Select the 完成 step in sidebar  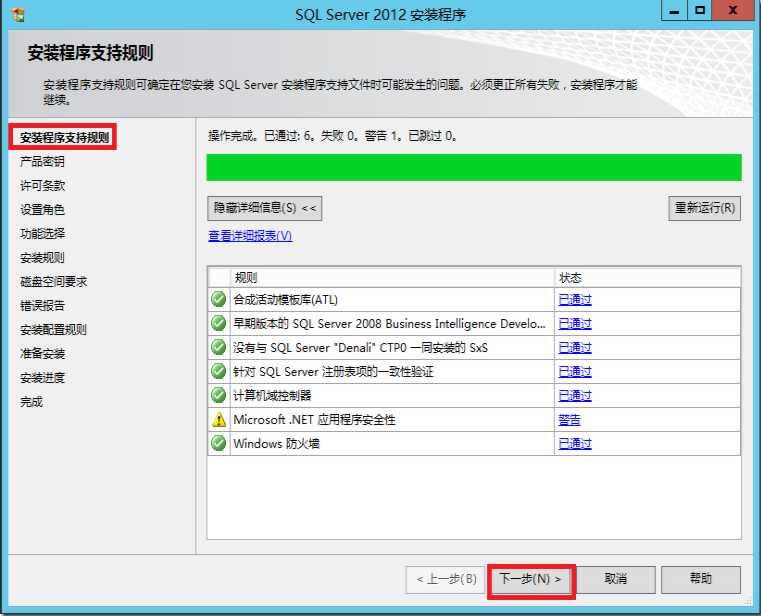coord(31,402)
